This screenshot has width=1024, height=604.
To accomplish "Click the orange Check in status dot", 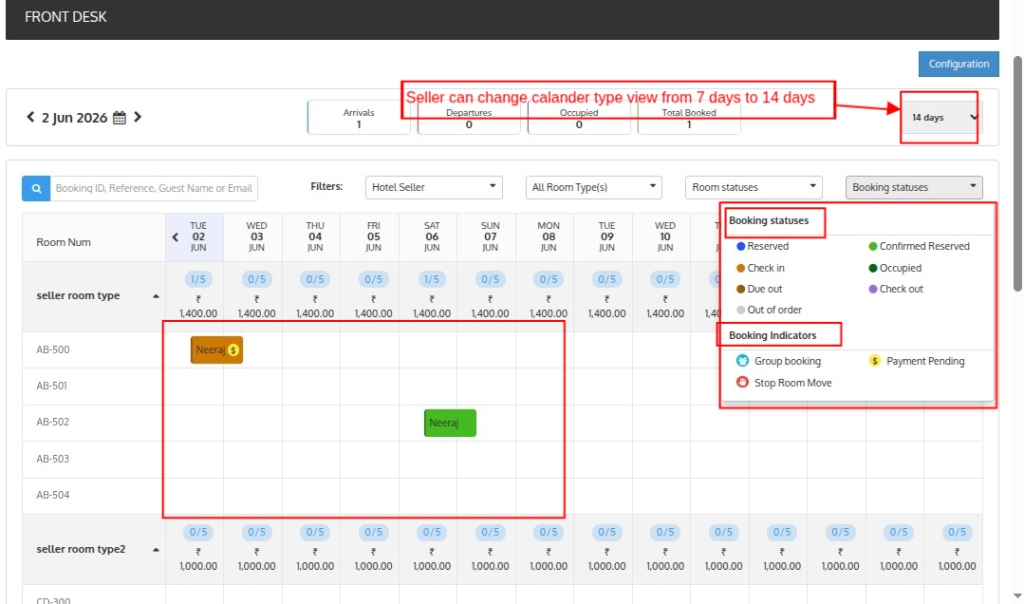I will pos(741,268).
